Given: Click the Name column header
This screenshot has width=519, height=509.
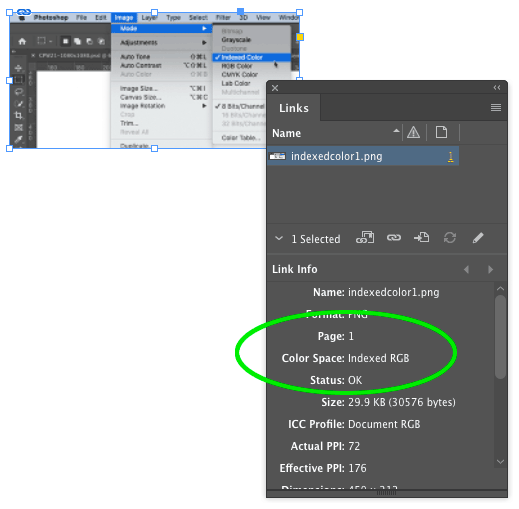Looking at the screenshot, I should click(286, 133).
